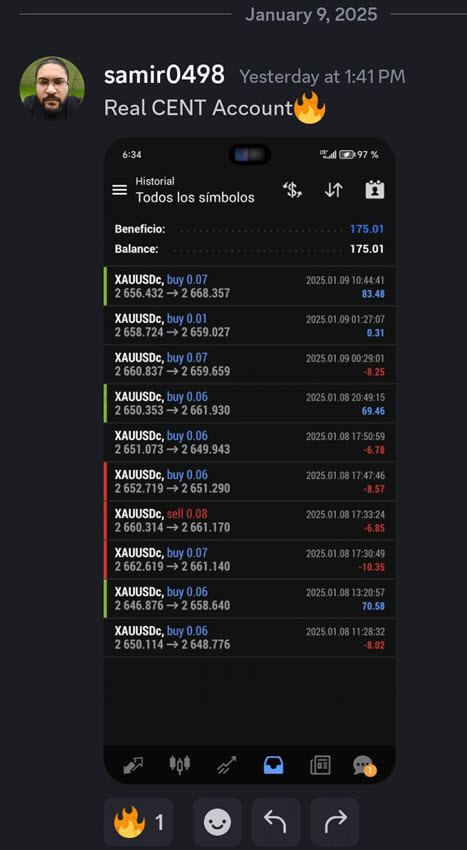
Task: Select trade with 70.58 profit
Action: [250, 598]
